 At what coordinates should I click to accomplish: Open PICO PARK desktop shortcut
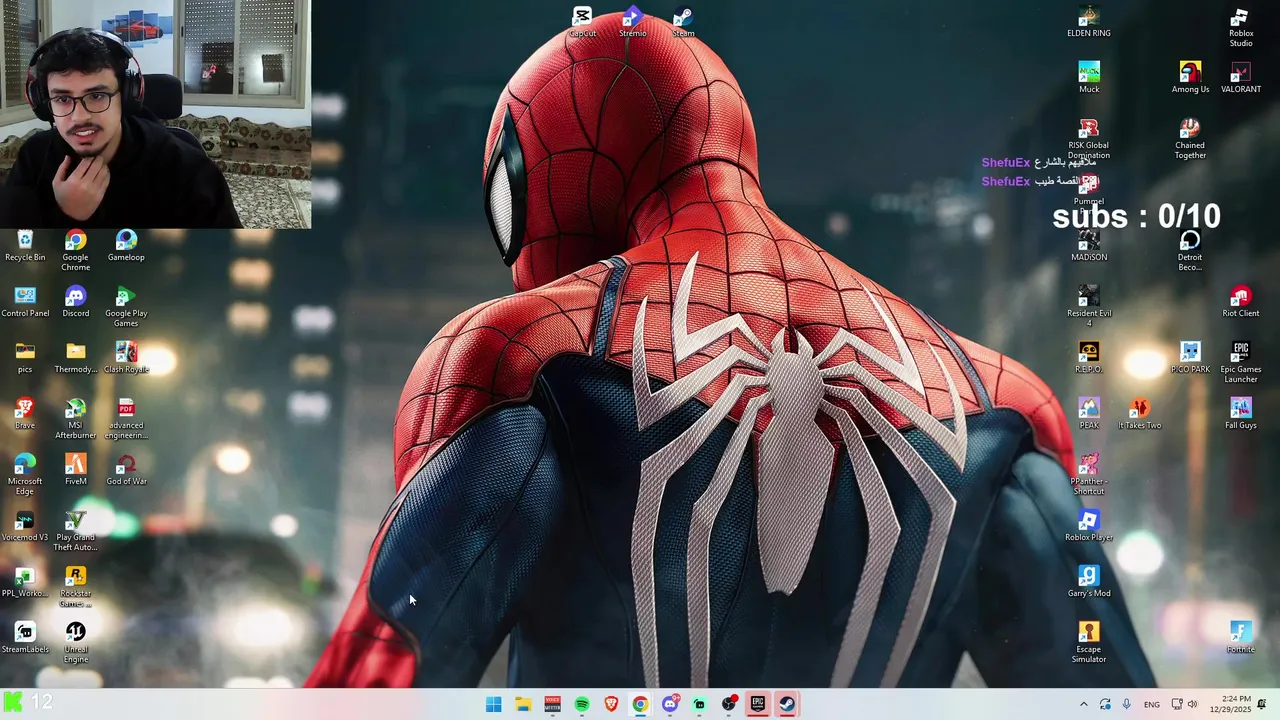pos(1190,358)
